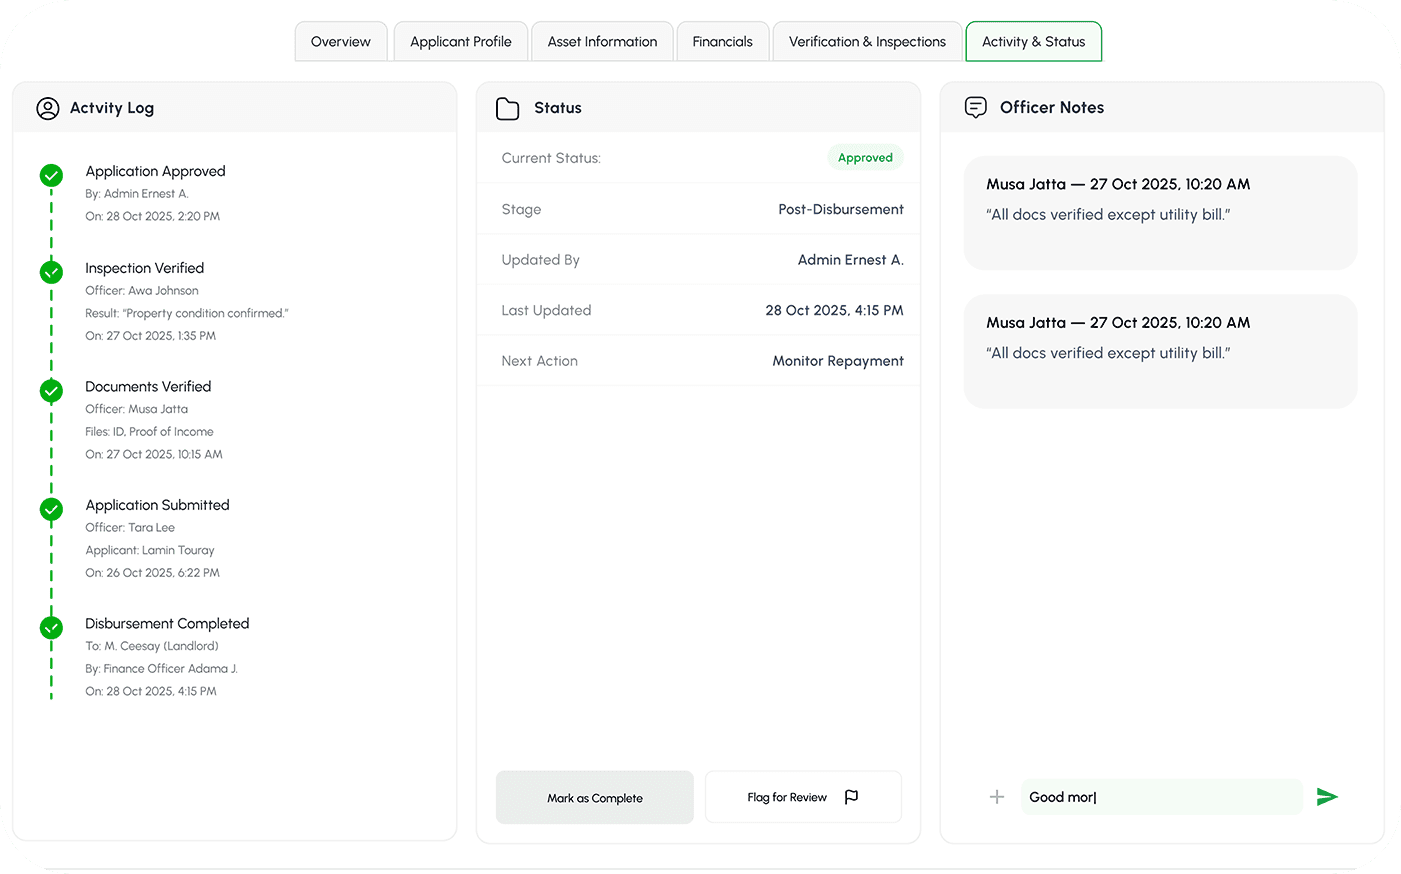Image resolution: width=1401 pixels, height=874 pixels.
Task: Click the green checkmark beside Inspection Verified
Action: tap(51, 272)
